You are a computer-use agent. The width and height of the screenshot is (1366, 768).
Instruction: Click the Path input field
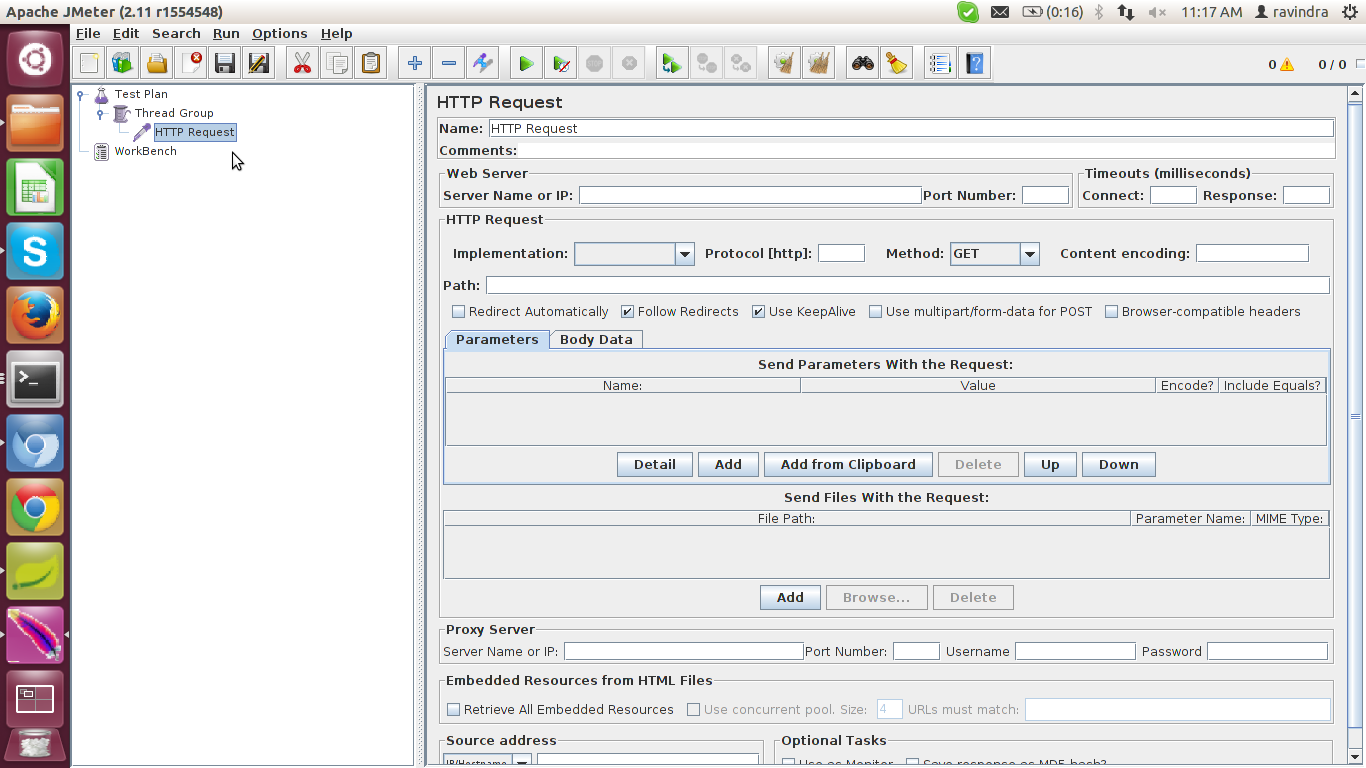point(908,286)
